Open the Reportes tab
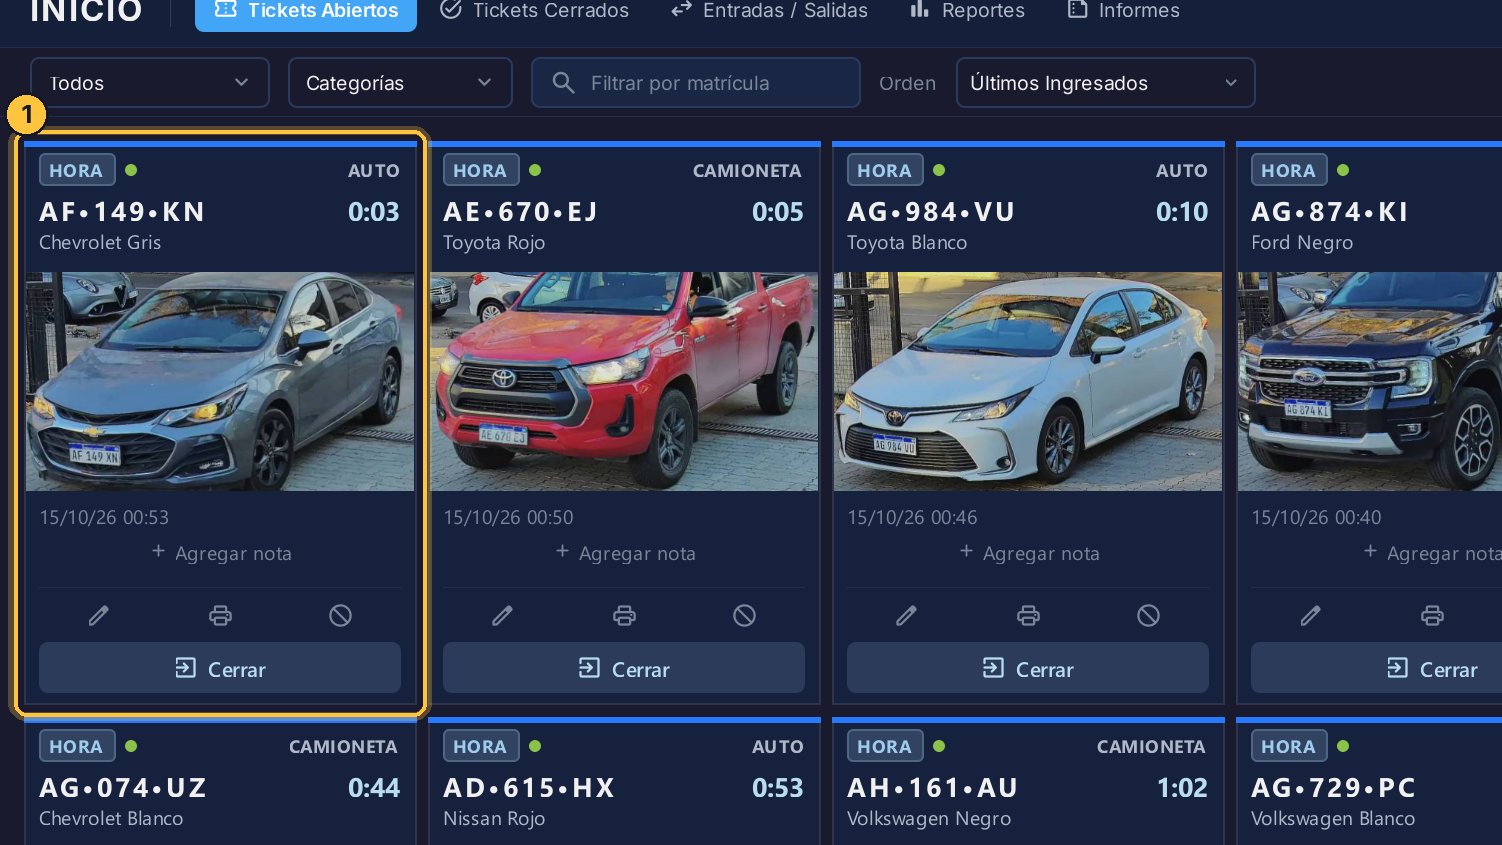The image size is (1502, 845). pos(967,11)
